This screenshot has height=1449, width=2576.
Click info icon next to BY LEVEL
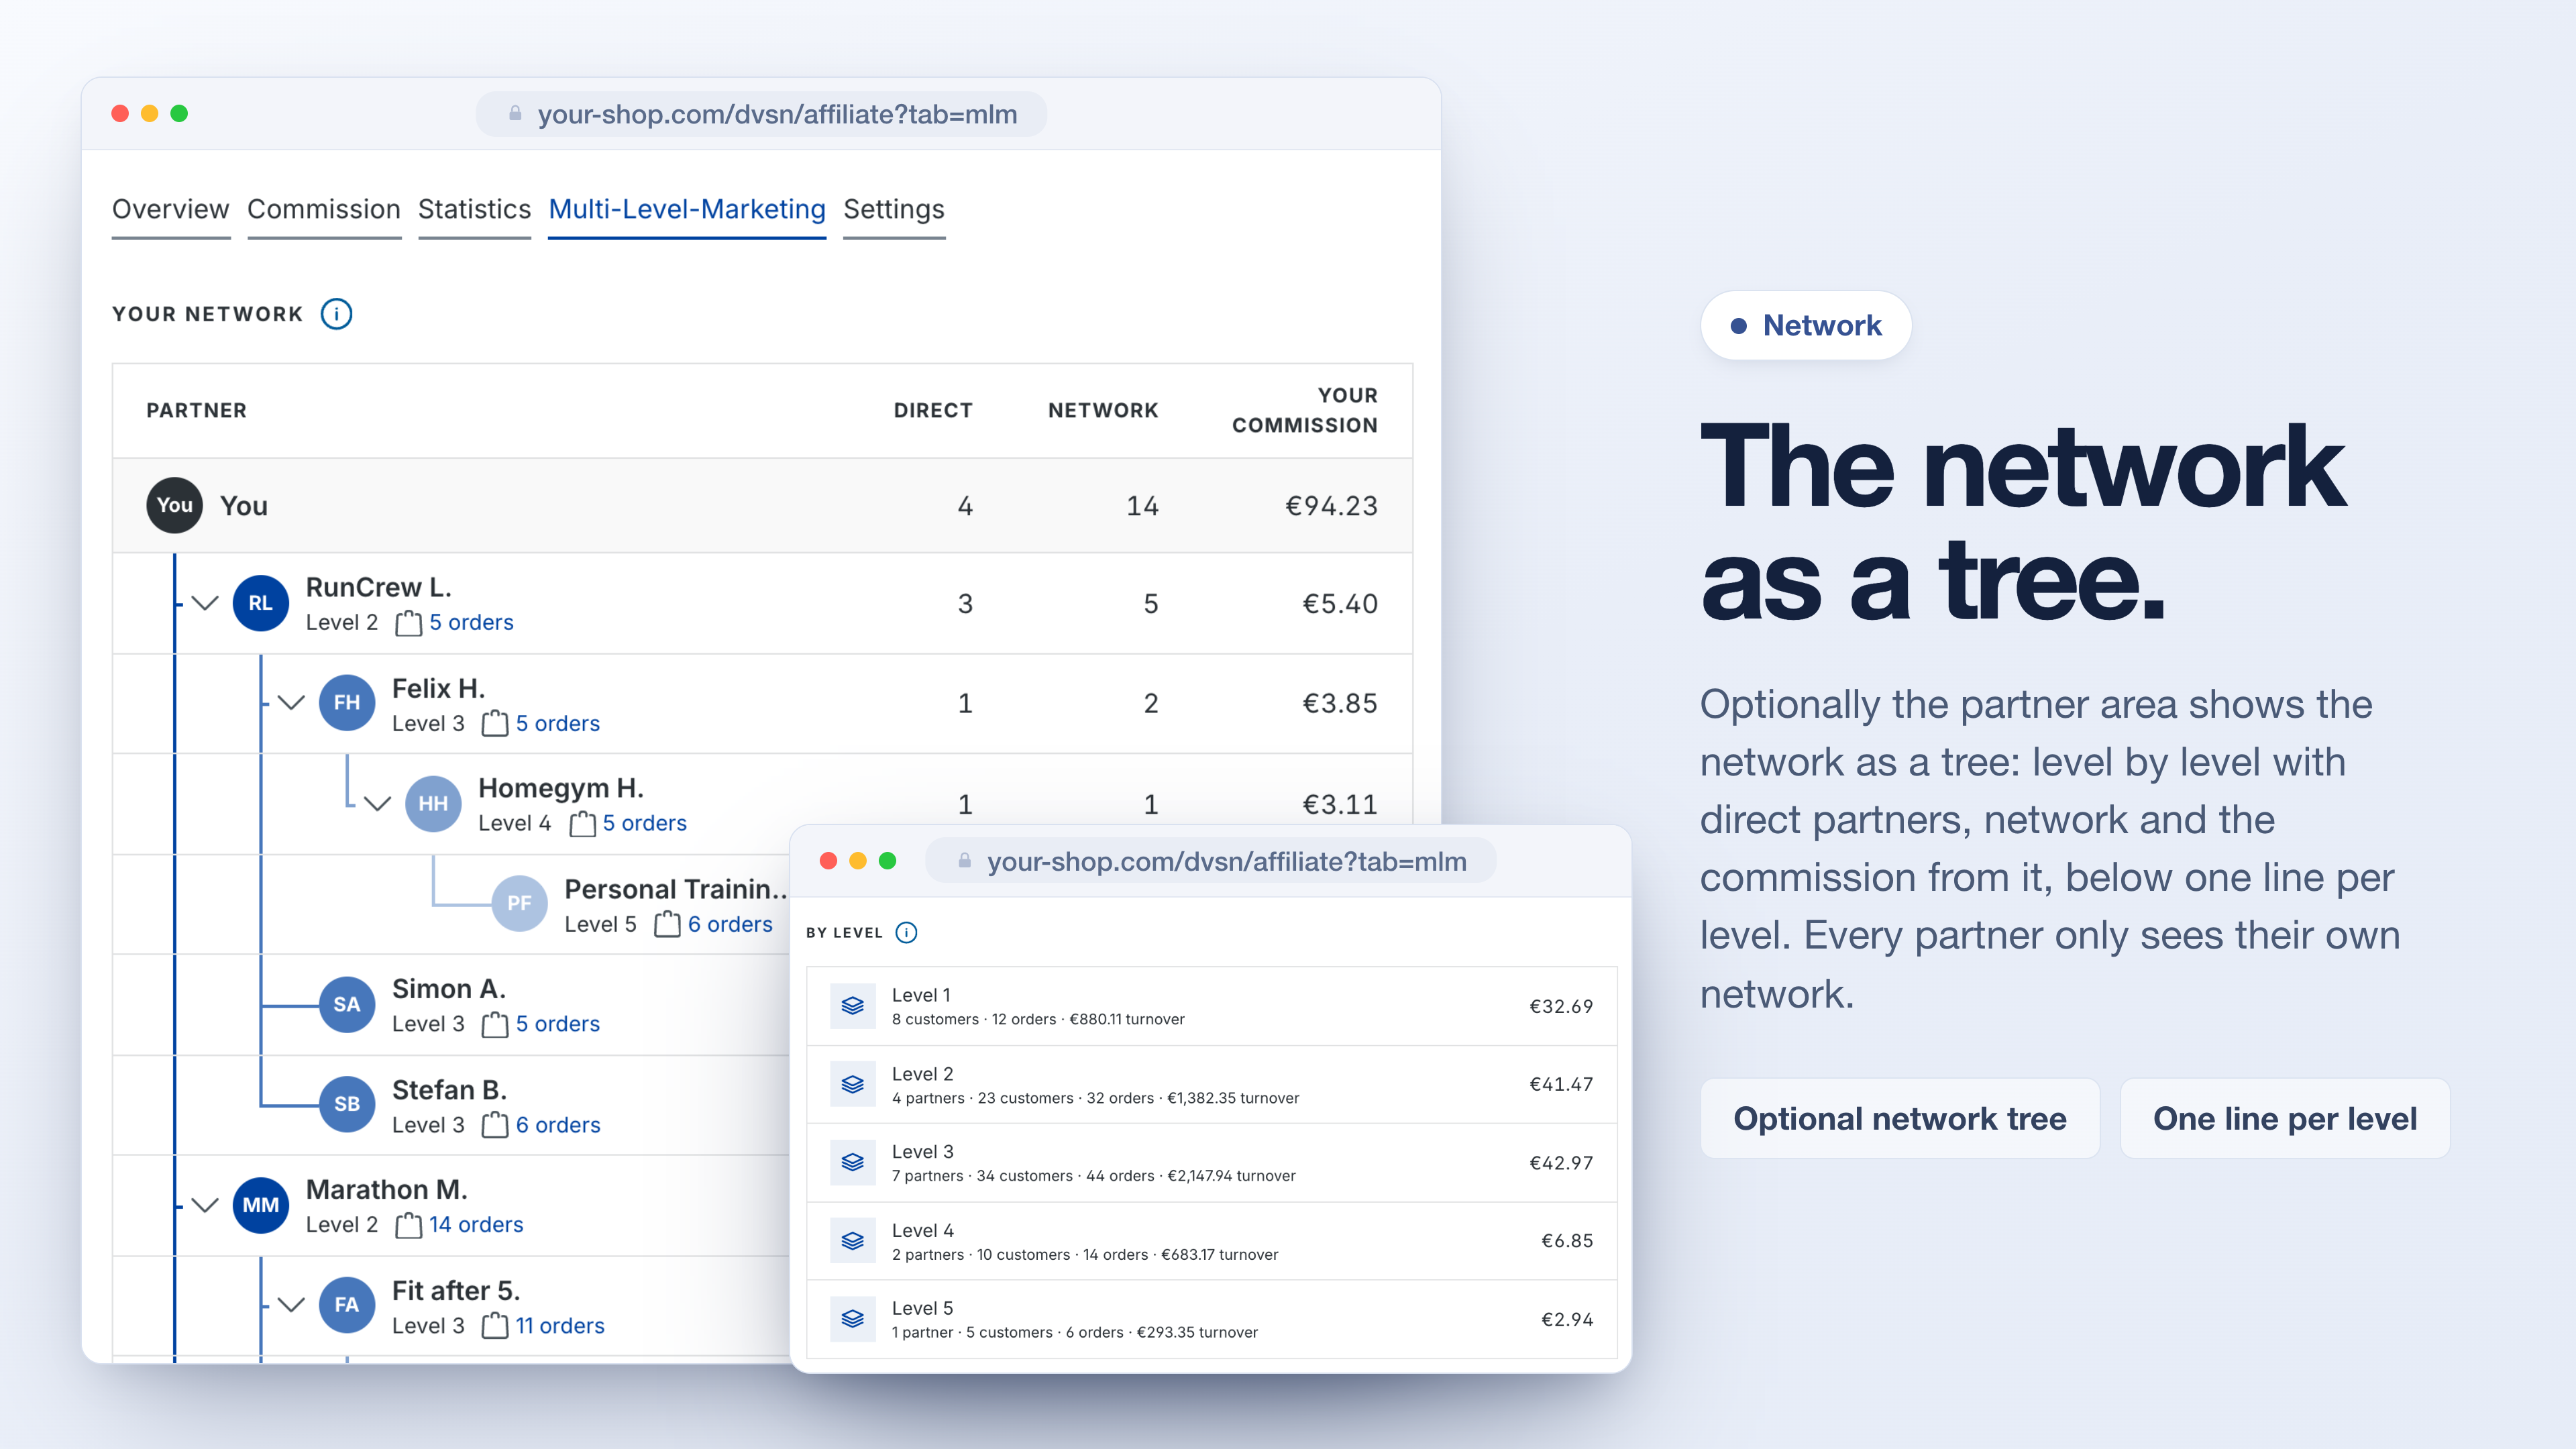coord(906,932)
